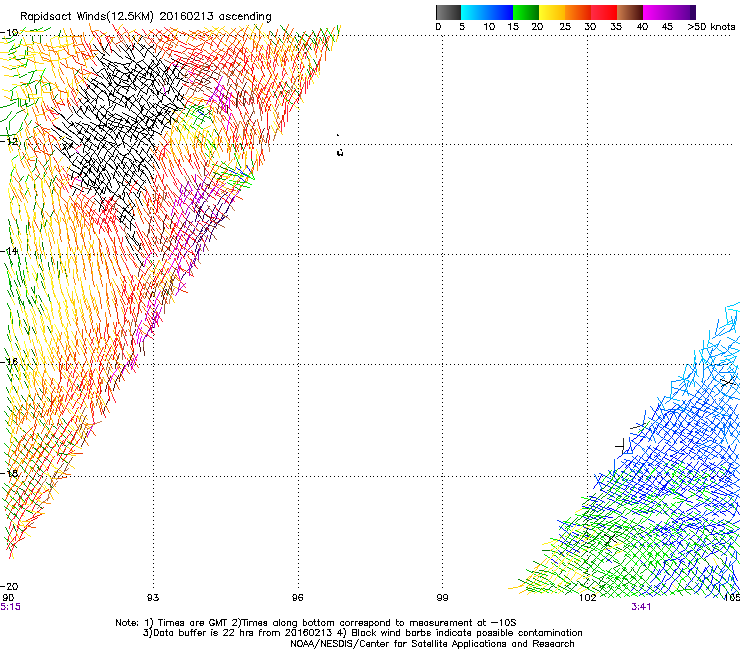Click the '-14' latitude axis label
Viewport: 740px width, 650px height.
(9, 251)
